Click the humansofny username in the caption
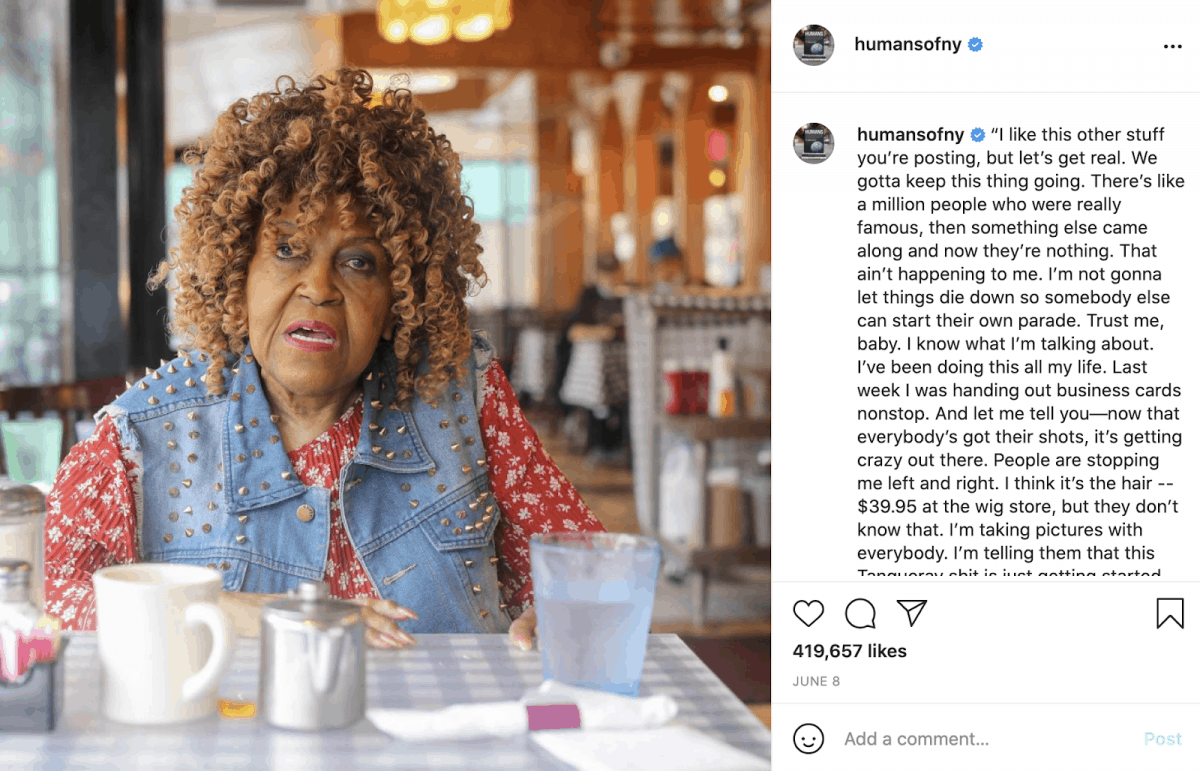Viewport: 1200px width, 771px height. coord(910,135)
